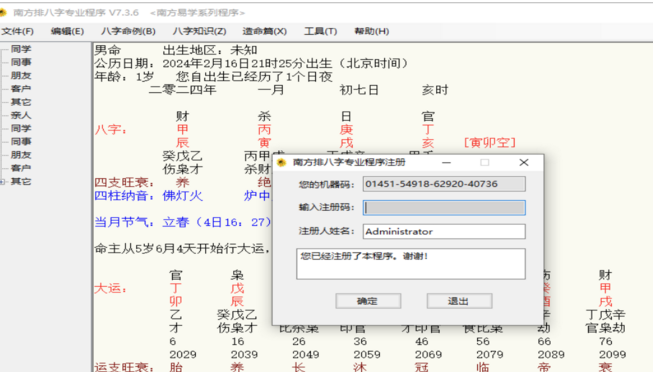The height and width of the screenshot is (372, 653).
Task: Select the 同学 item directly below 亲人
Action: tap(21, 128)
